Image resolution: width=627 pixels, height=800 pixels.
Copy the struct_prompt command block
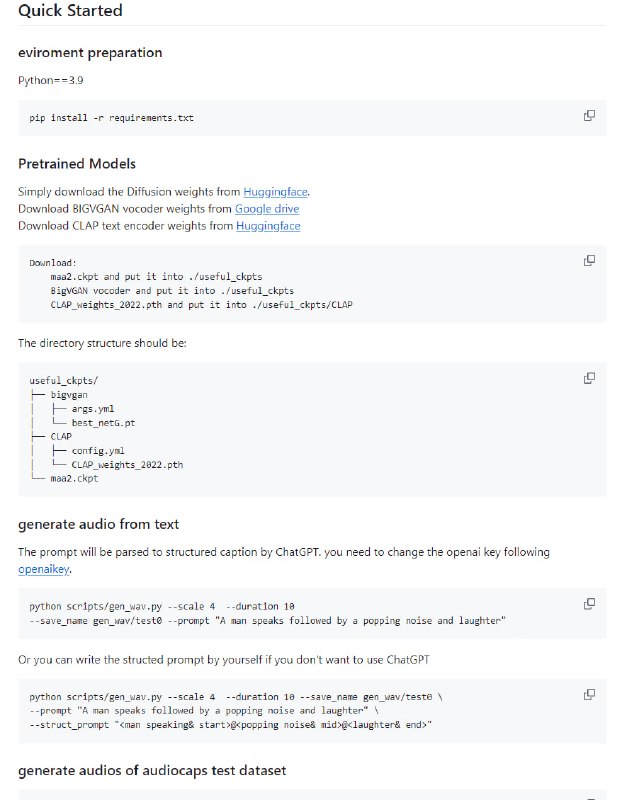tap(589, 694)
